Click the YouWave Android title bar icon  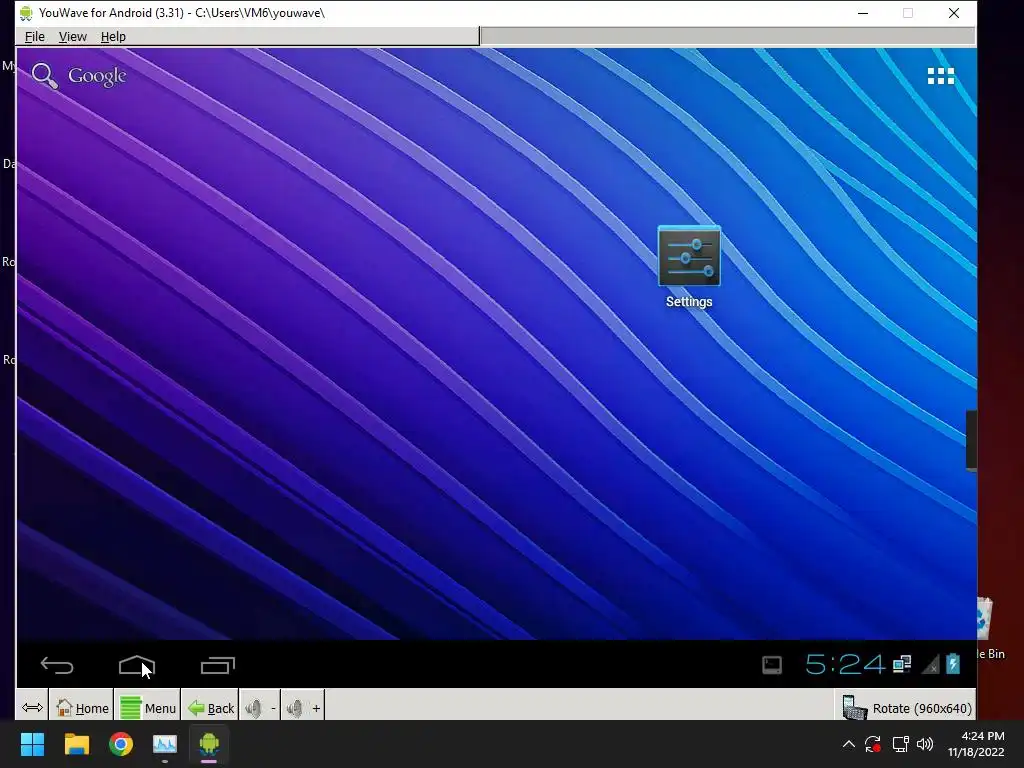click(x=26, y=12)
